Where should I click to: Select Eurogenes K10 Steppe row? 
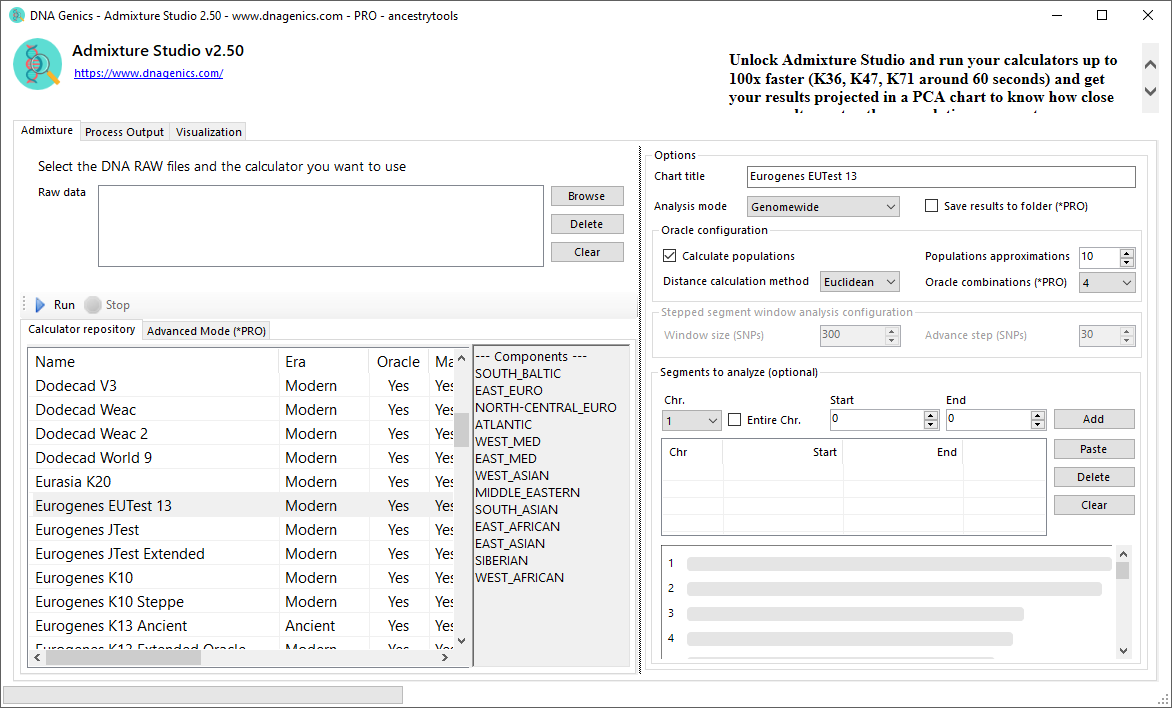[241, 601]
